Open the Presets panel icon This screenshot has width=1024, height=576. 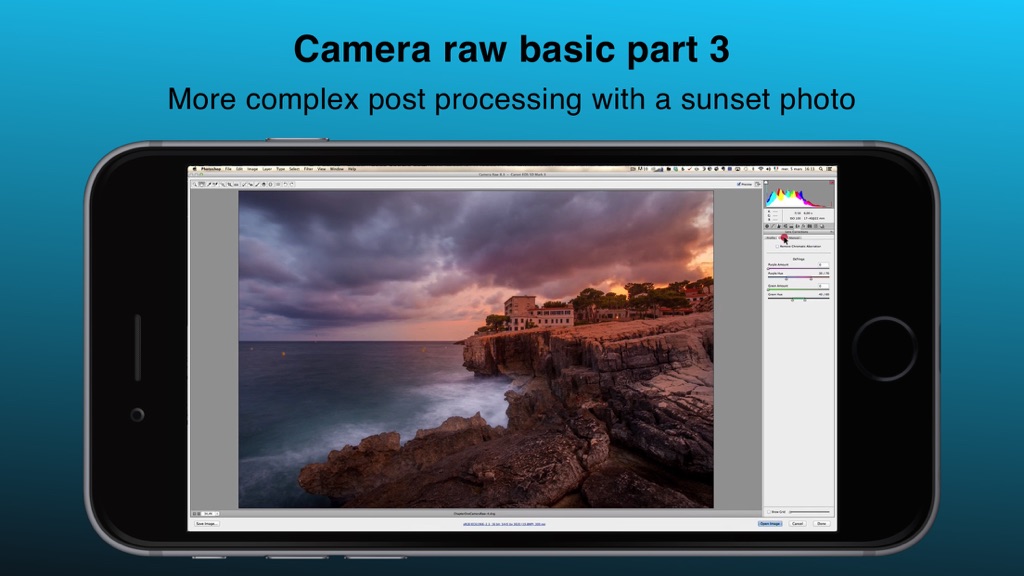(x=816, y=226)
